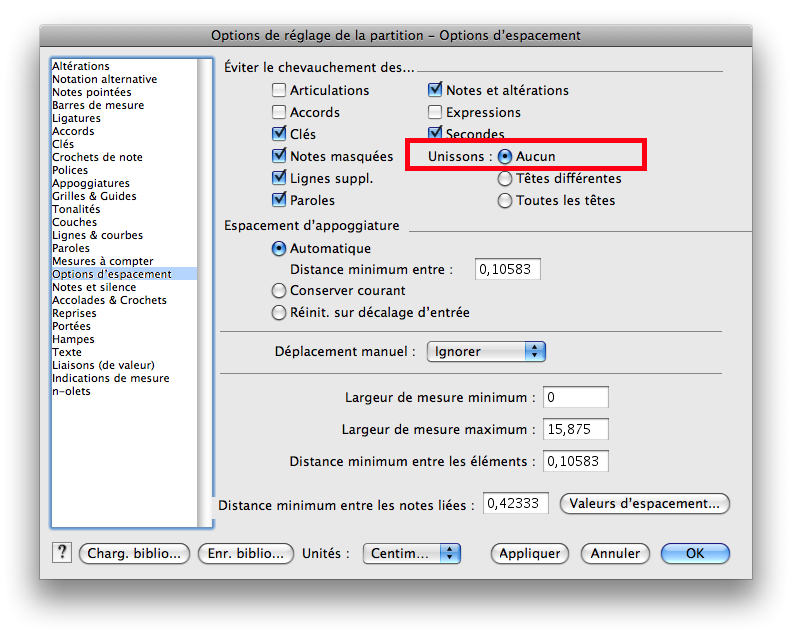Open the Déplacement manuel dropdown

tap(486, 352)
